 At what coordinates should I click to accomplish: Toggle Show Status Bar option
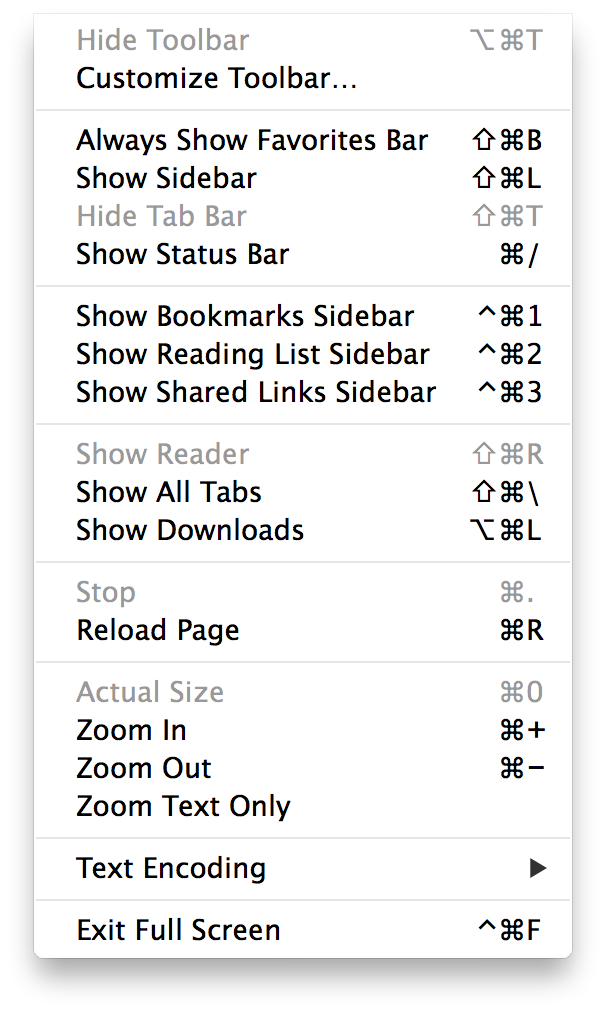point(182,254)
